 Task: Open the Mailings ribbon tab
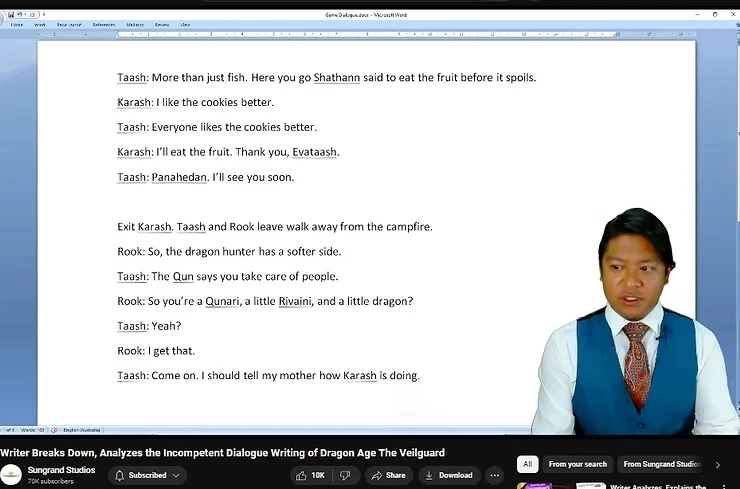click(x=135, y=25)
